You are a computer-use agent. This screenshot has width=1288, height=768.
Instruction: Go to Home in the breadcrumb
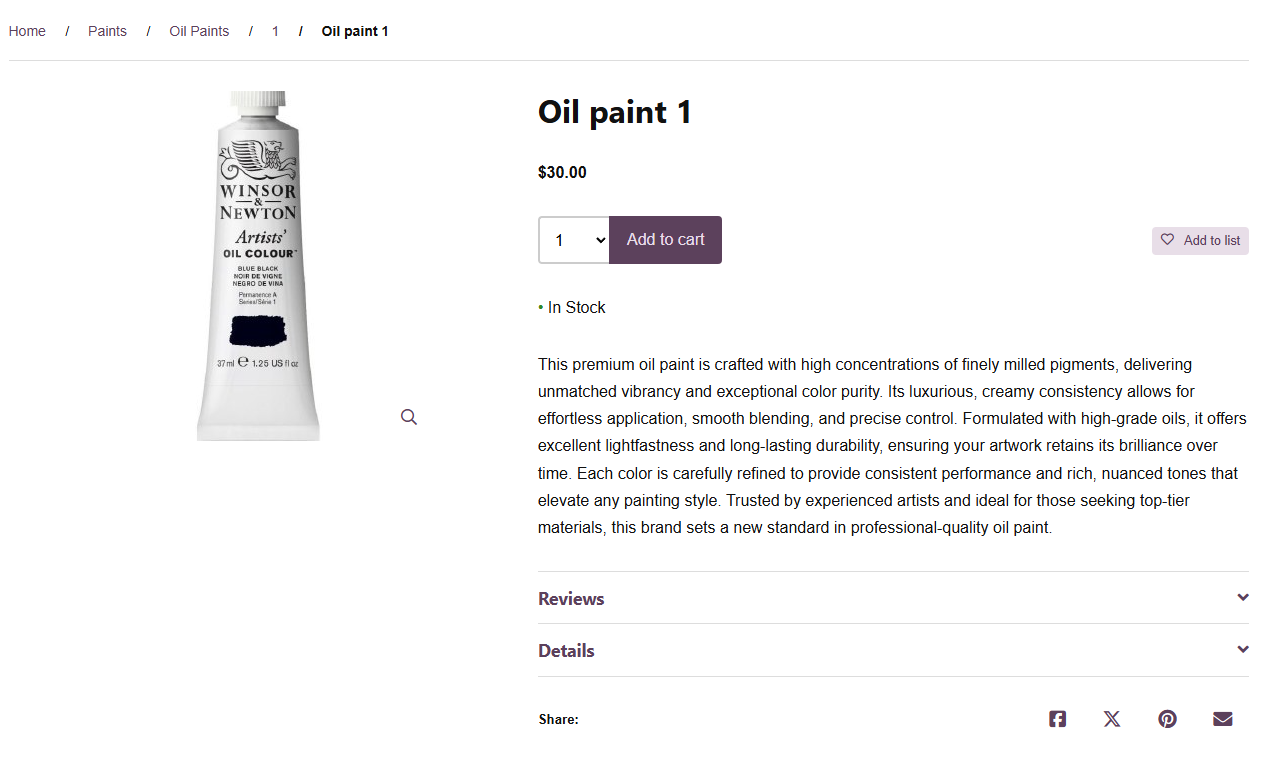(27, 31)
